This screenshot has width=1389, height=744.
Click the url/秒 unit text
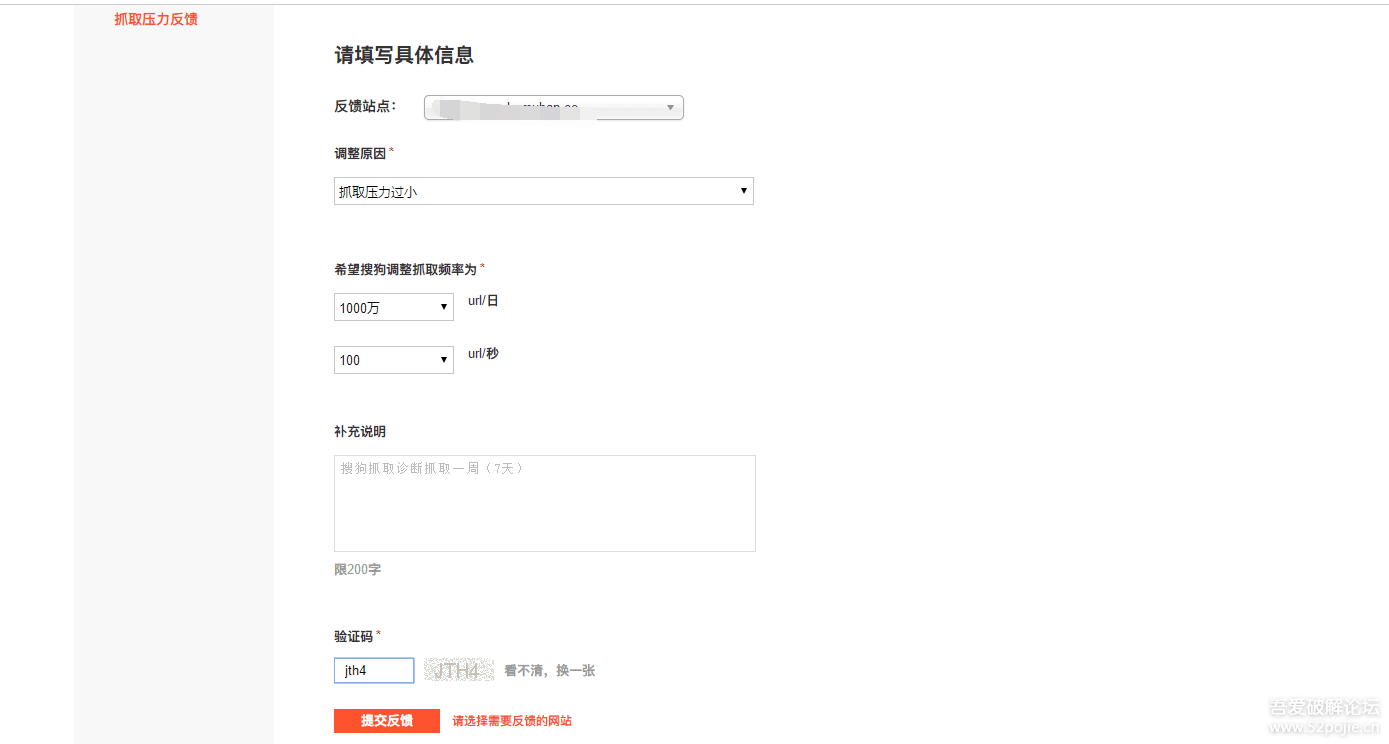[483, 353]
